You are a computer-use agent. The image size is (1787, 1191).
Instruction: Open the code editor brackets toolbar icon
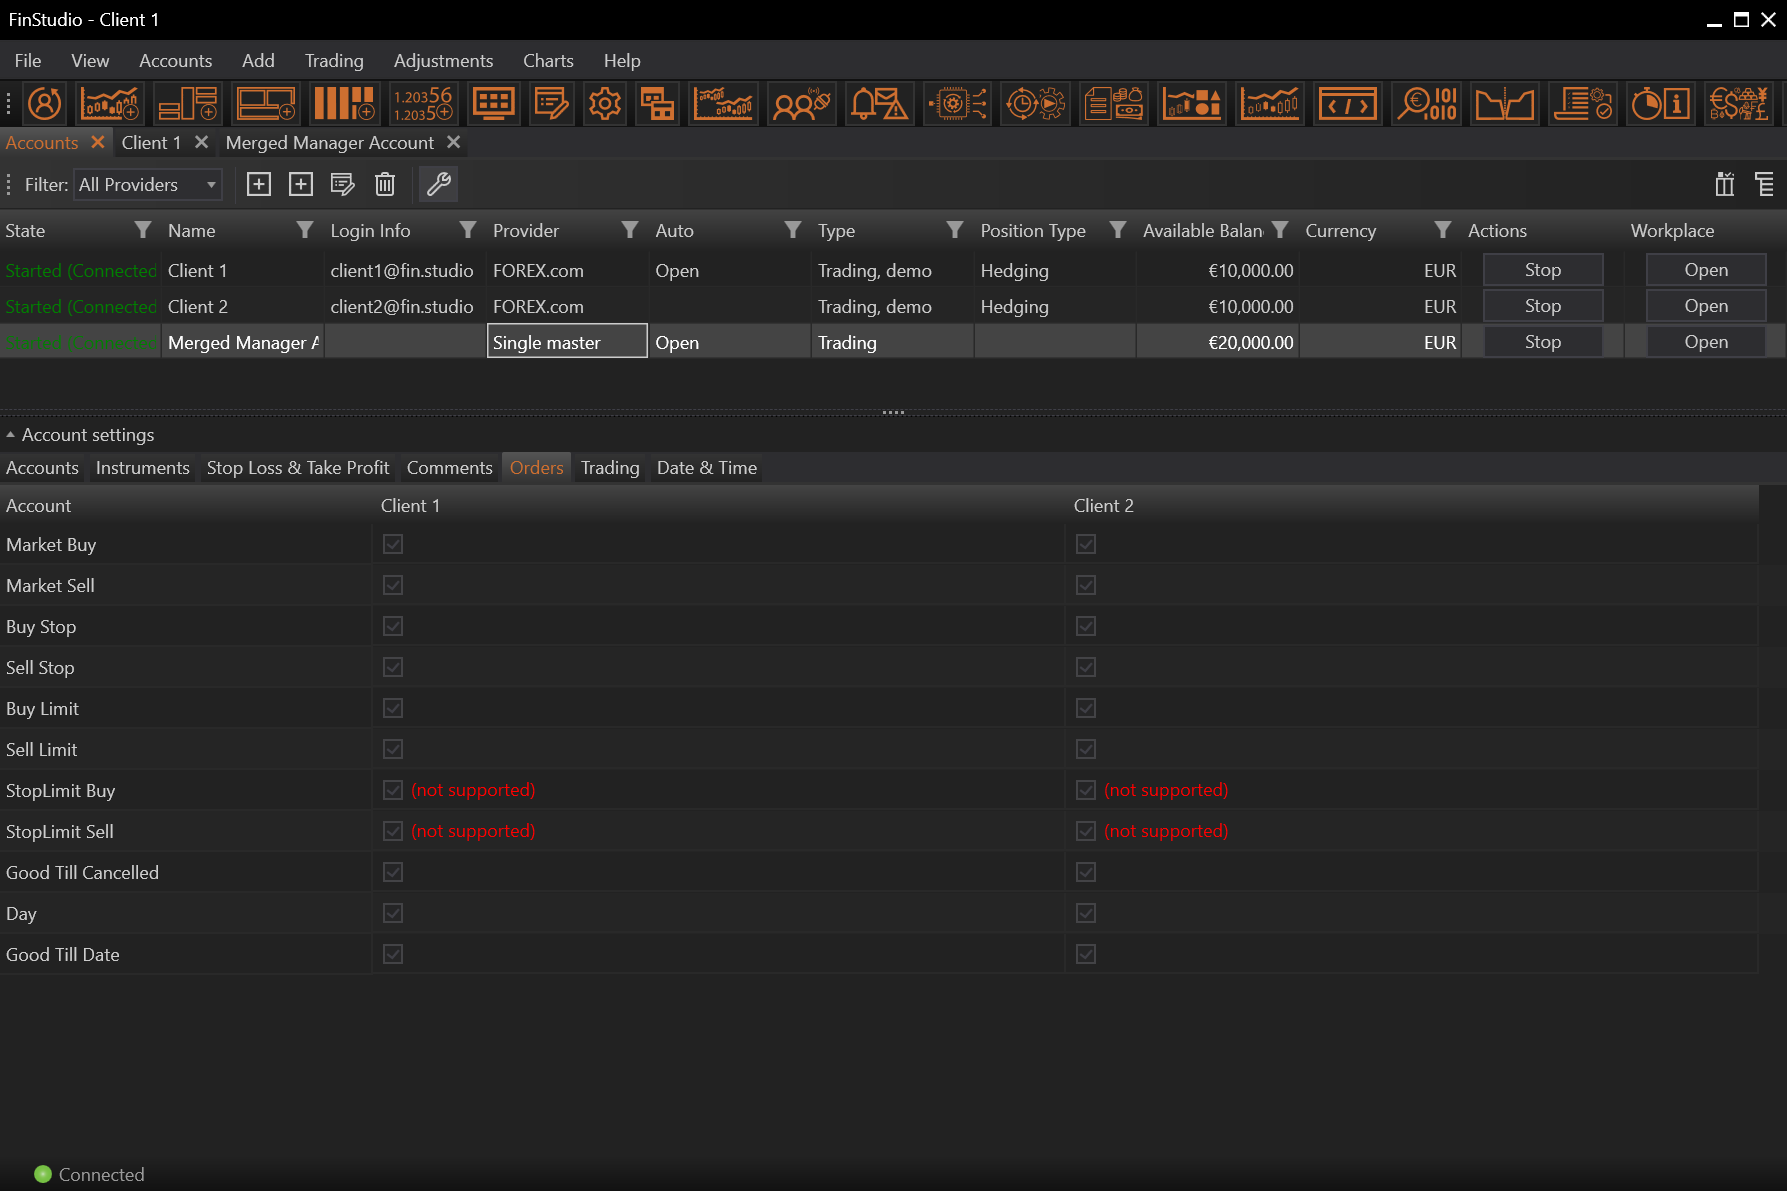(1347, 104)
